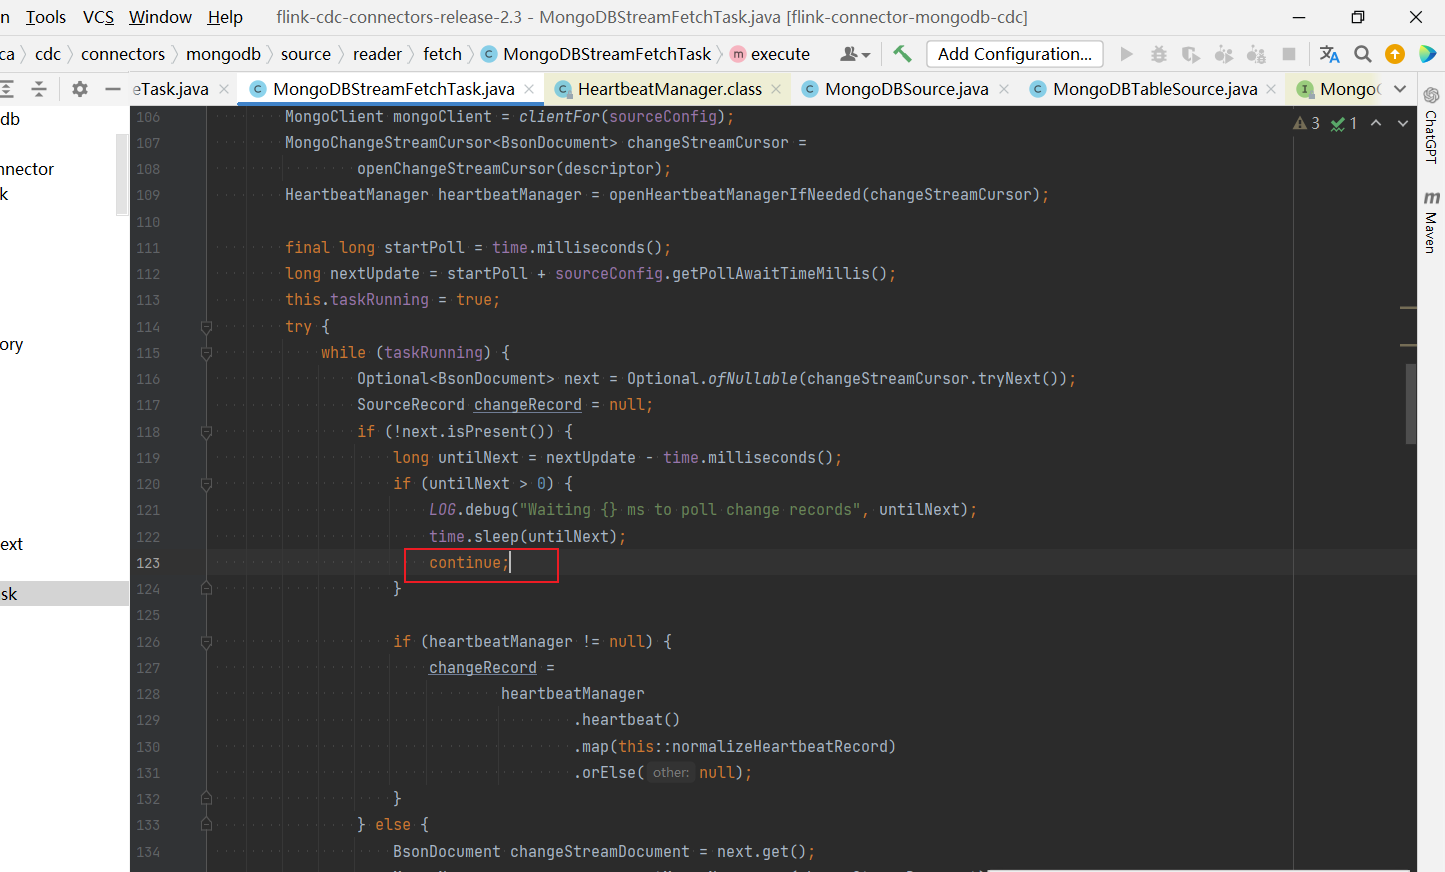Switch to HeartbeatManager.class tab
The height and width of the screenshot is (872, 1445).
[x=669, y=89]
